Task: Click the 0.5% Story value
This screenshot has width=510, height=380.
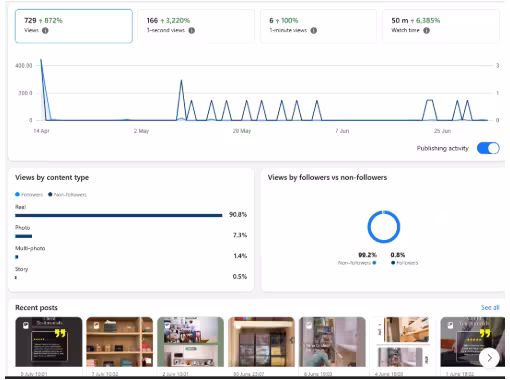Action: tap(240, 276)
